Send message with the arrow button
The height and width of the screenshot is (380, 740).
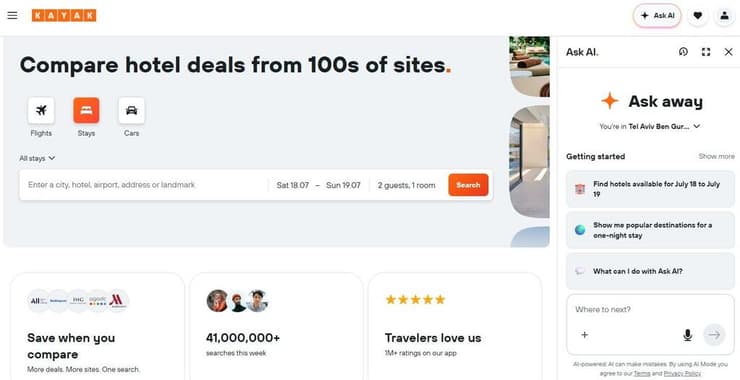(714, 335)
